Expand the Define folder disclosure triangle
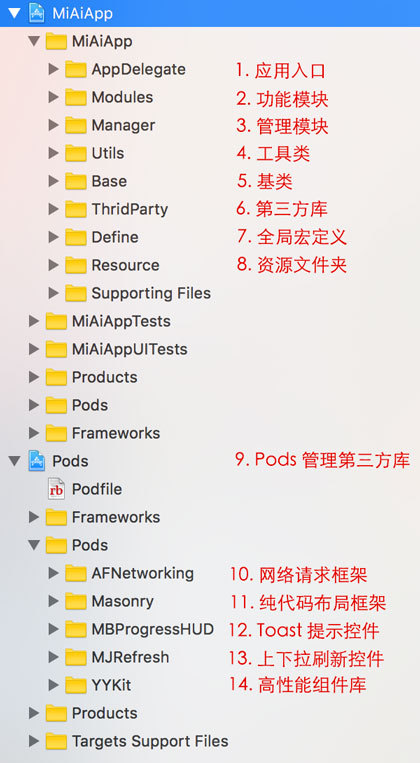This screenshot has width=420, height=763. [x=54, y=237]
